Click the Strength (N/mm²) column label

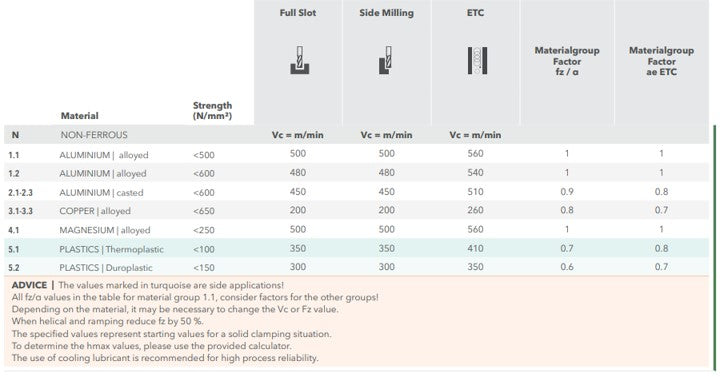(212, 111)
